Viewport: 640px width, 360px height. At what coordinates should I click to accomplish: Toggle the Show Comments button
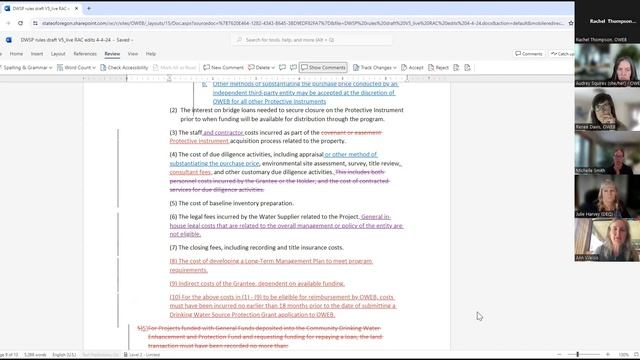[x=323, y=67]
